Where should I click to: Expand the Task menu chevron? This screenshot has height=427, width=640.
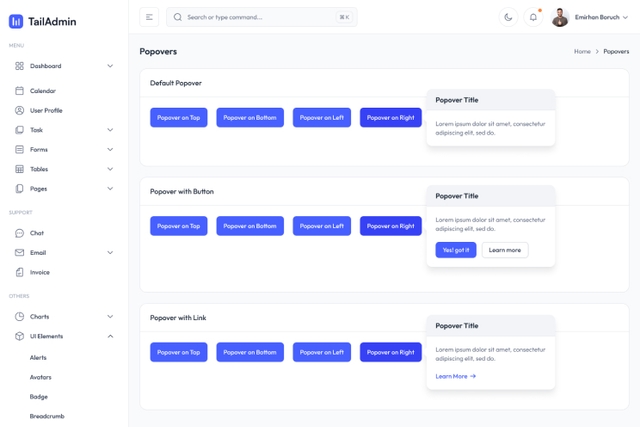pyautogui.click(x=110, y=130)
